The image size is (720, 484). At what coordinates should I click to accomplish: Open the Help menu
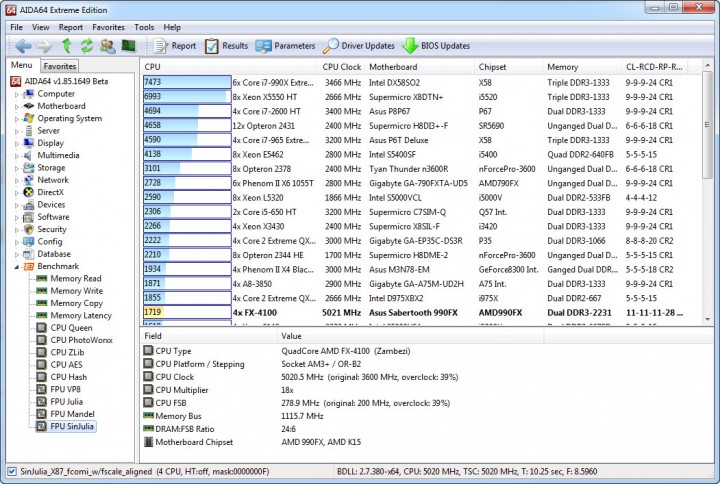pyautogui.click(x=172, y=28)
